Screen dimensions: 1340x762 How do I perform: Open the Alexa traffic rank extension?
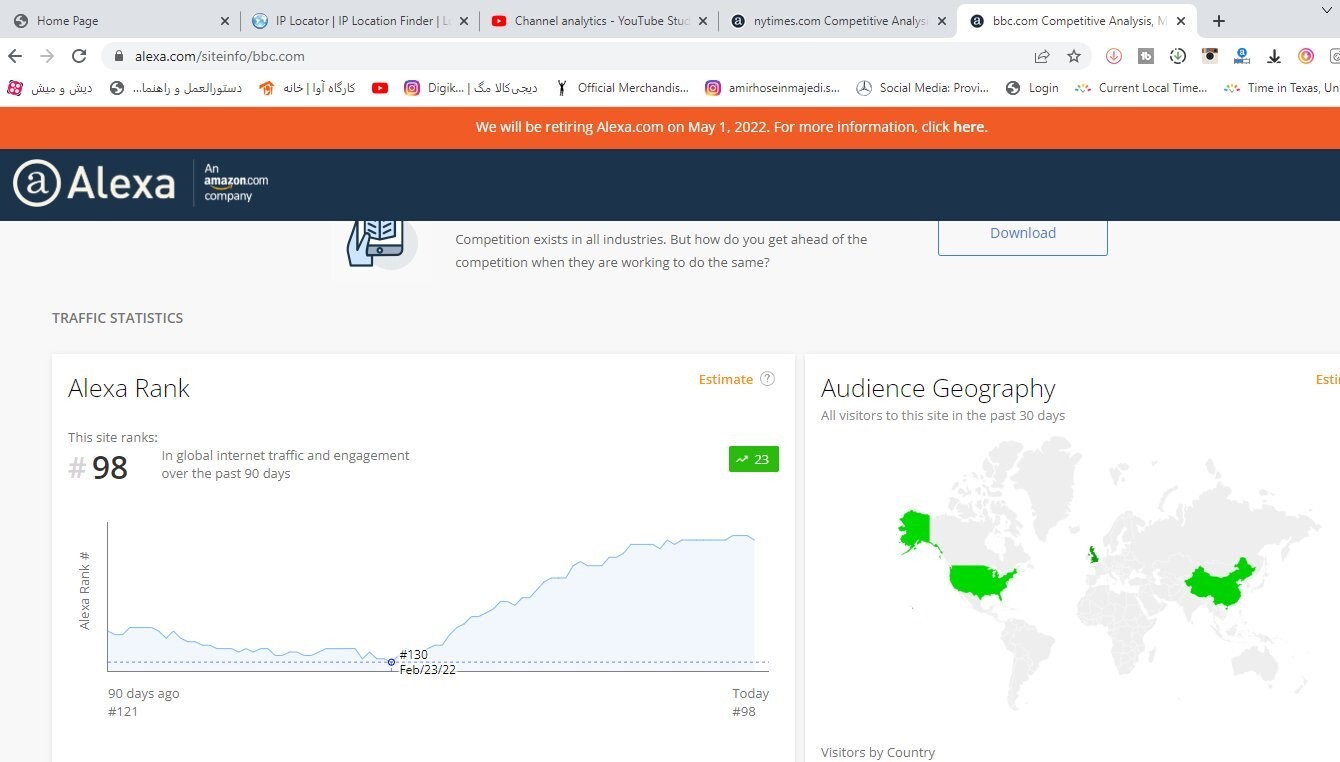click(x=1242, y=56)
